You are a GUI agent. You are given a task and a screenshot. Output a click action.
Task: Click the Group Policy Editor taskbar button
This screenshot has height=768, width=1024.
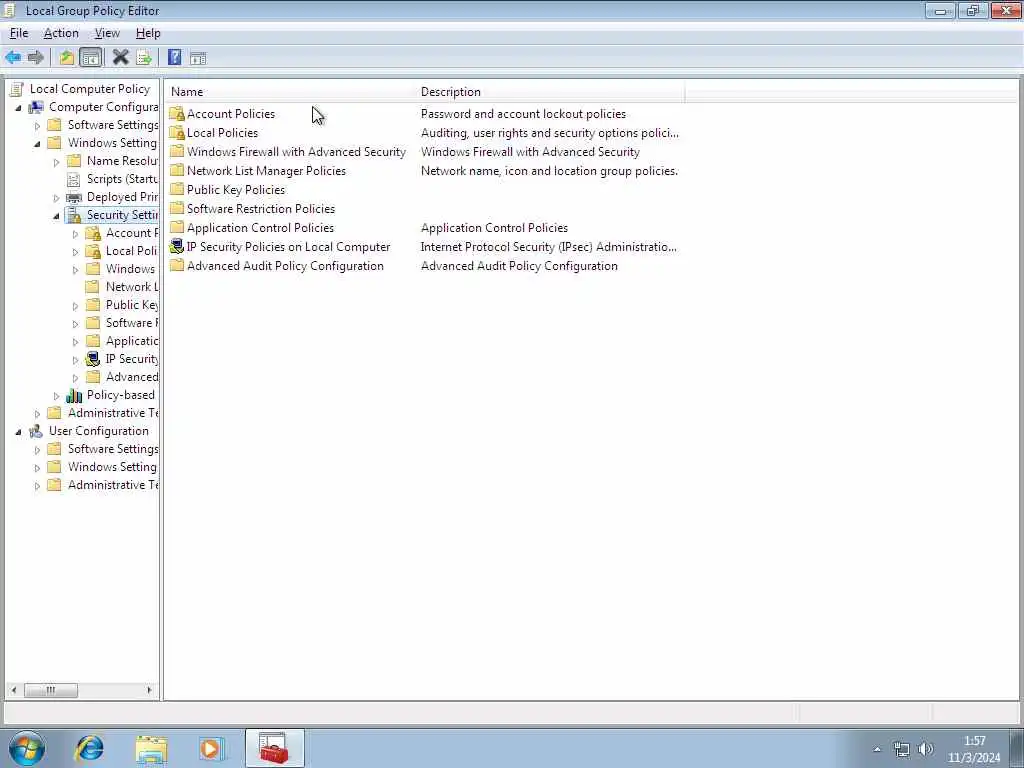pyautogui.click(x=274, y=748)
